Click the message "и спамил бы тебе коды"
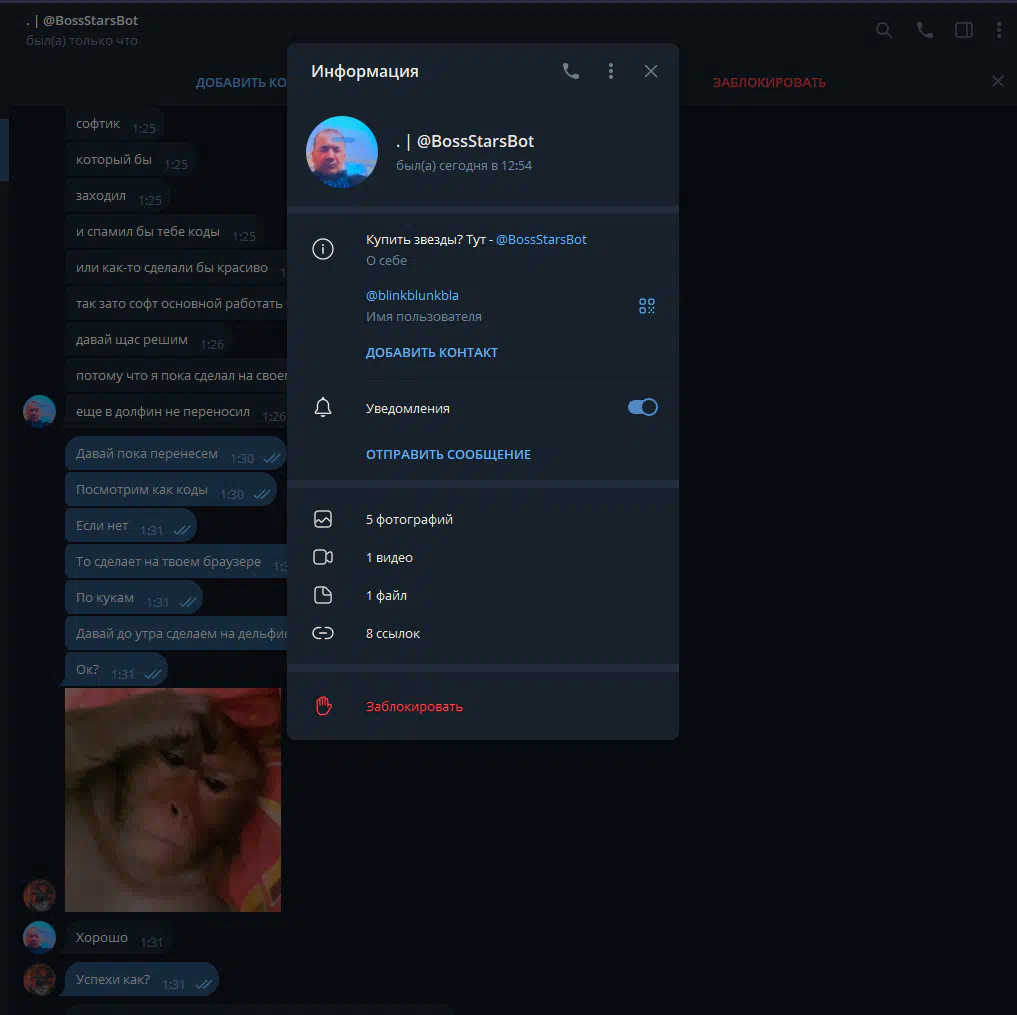 pos(163,232)
